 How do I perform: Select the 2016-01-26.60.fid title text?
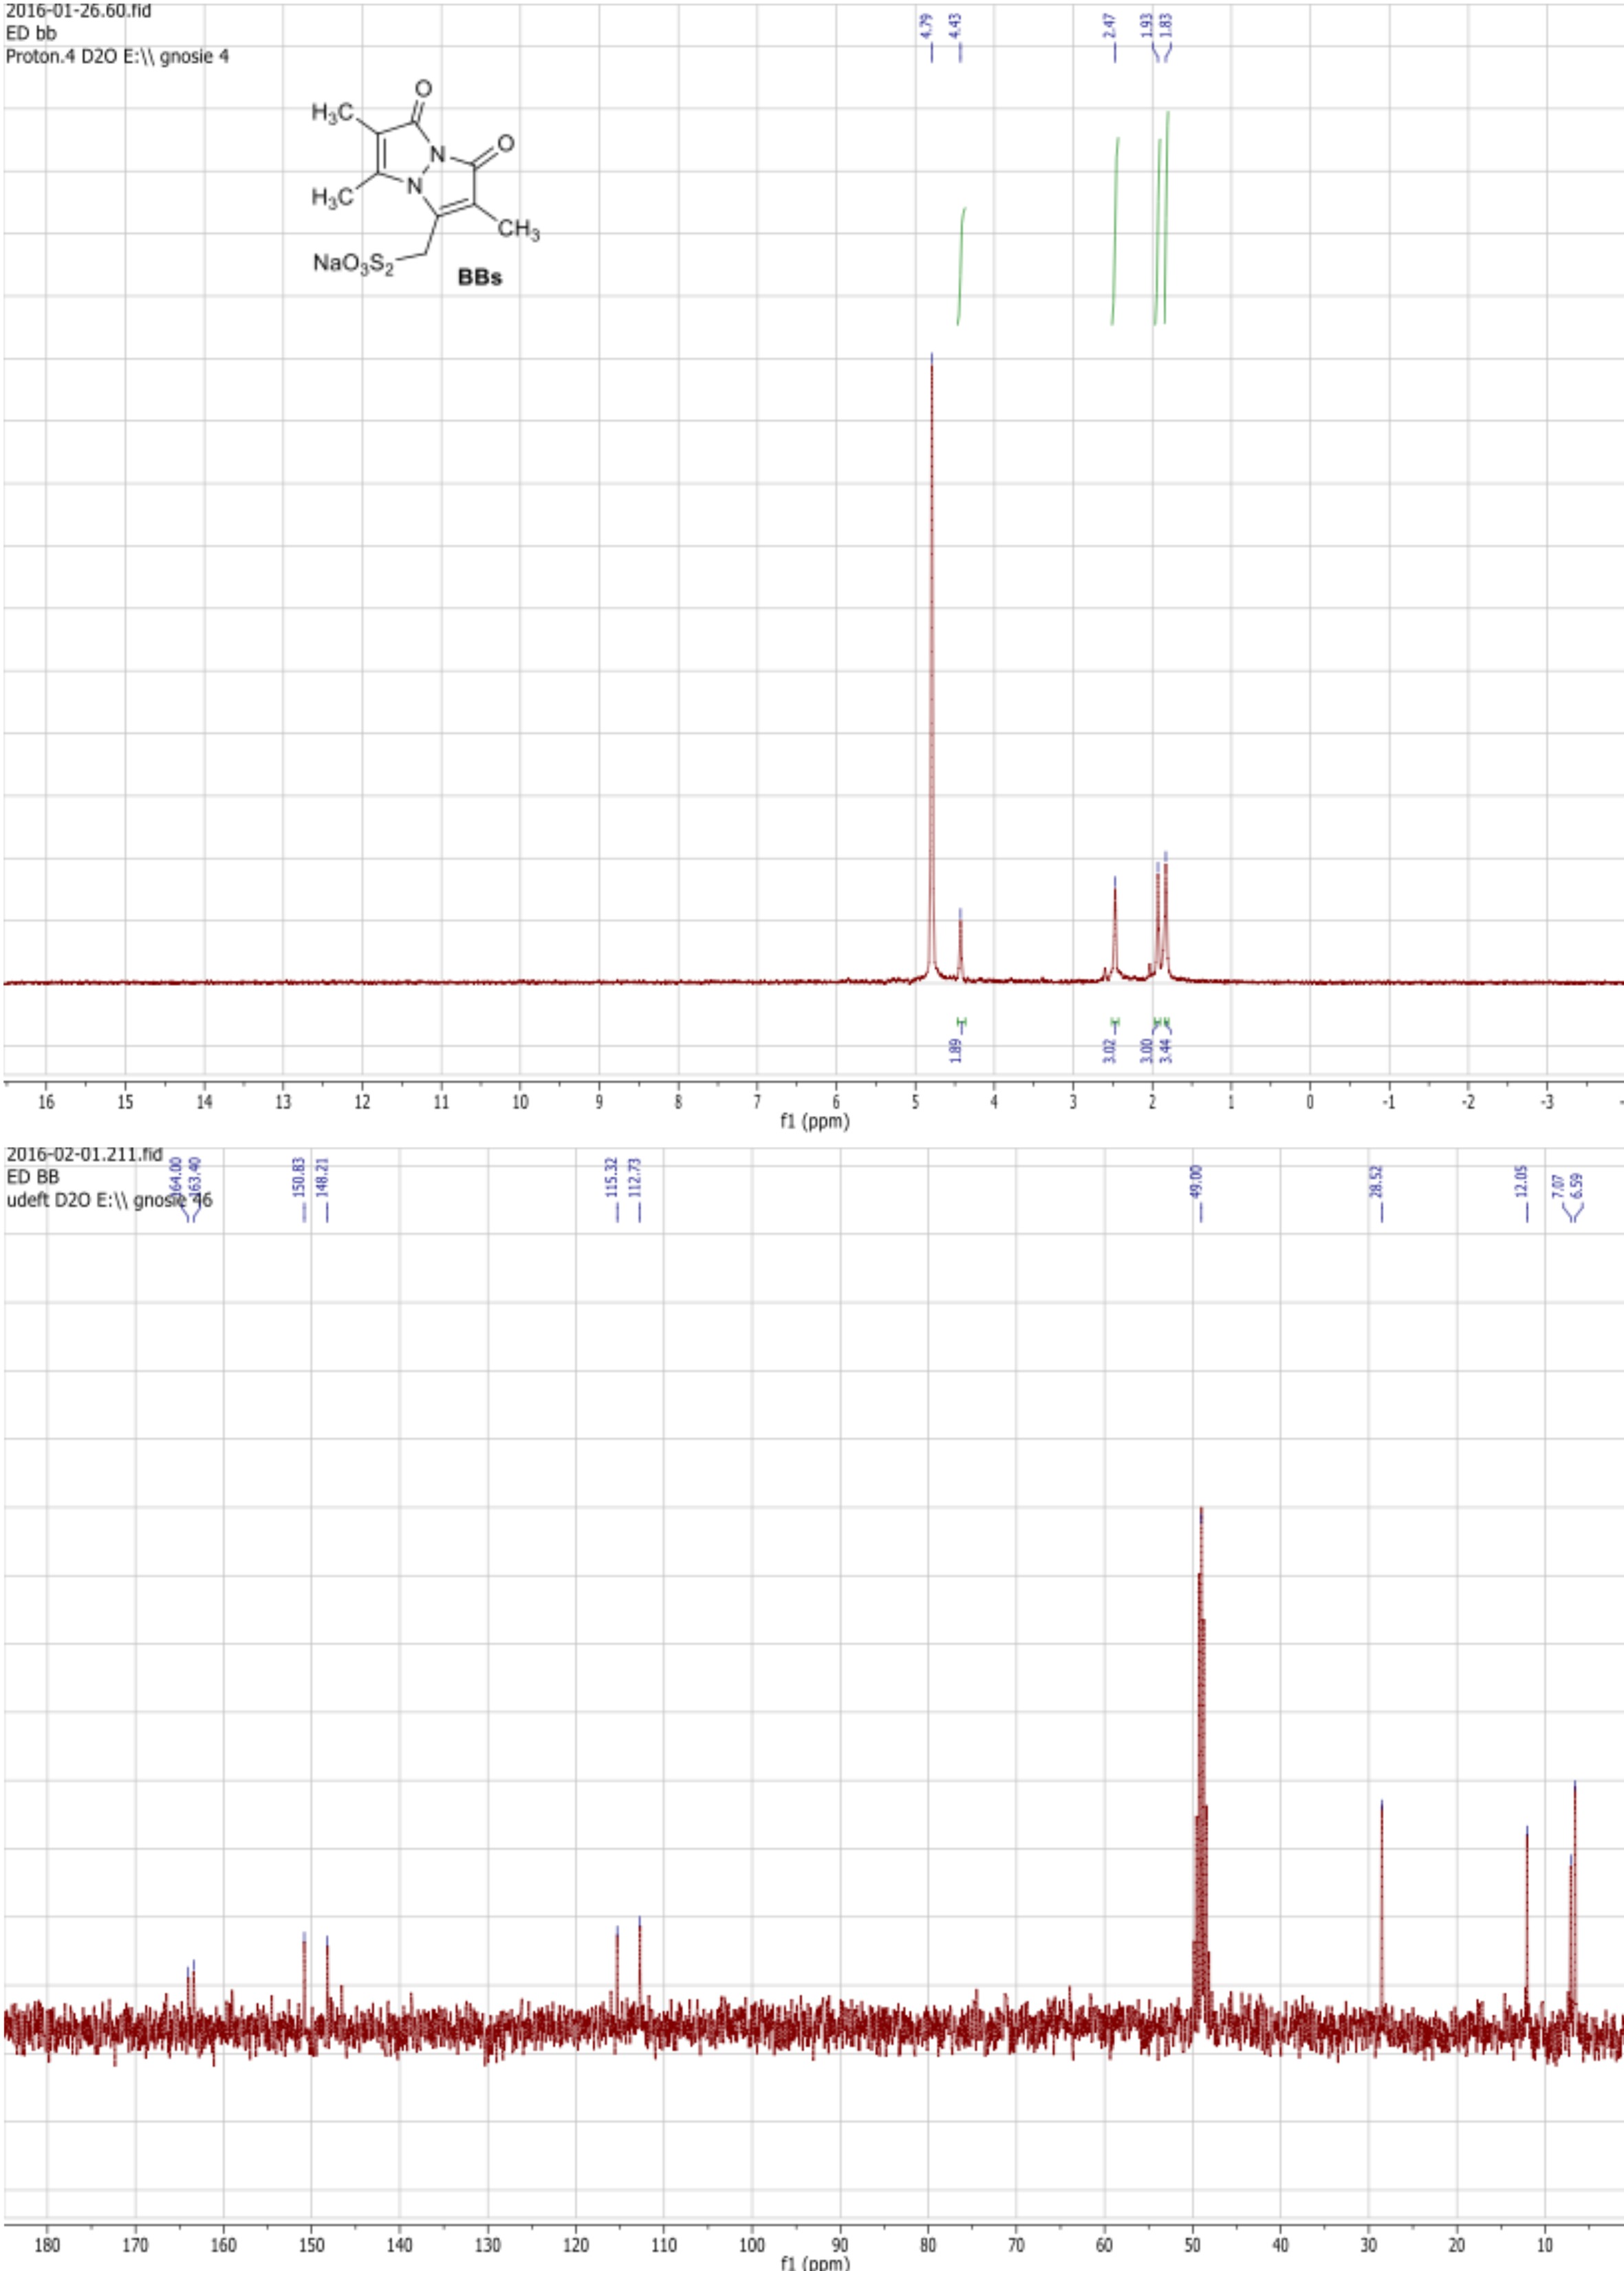point(78,11)
